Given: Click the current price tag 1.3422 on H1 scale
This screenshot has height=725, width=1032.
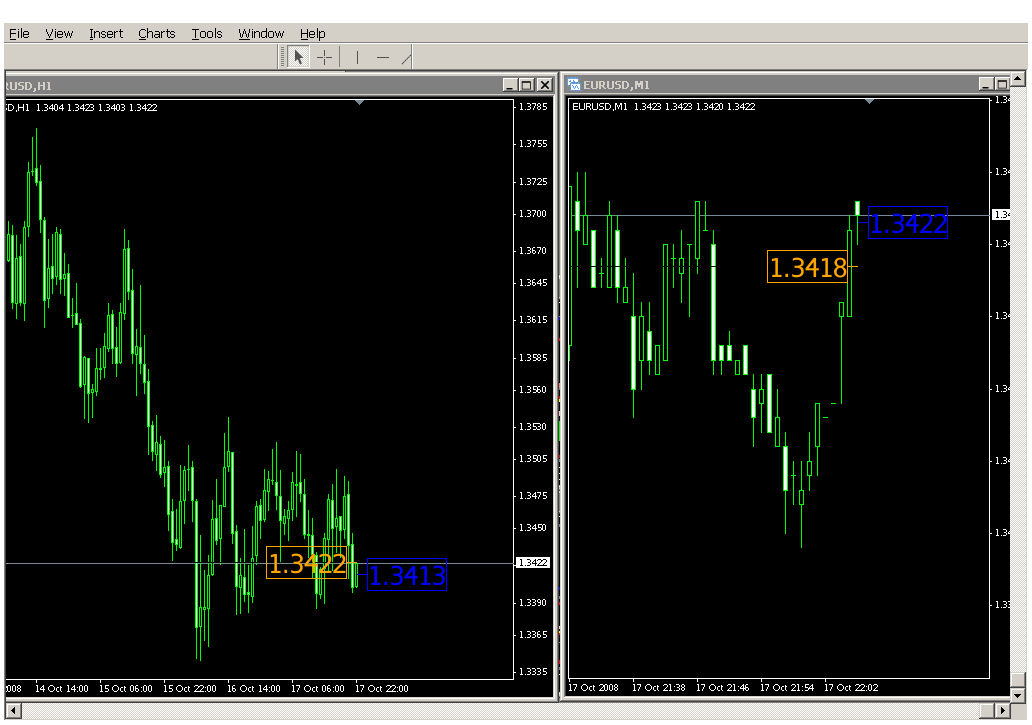Looking at the screenshot, I should (x=532, y=562).
